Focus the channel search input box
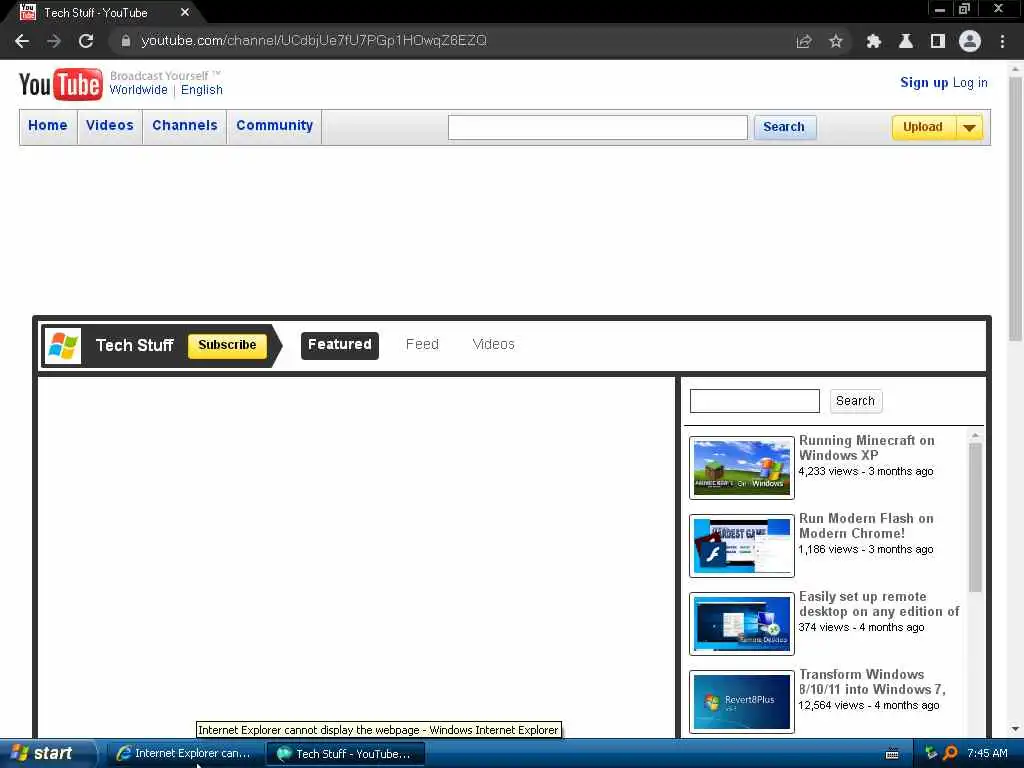This screenshot has width=1024, height=768. 755,401
